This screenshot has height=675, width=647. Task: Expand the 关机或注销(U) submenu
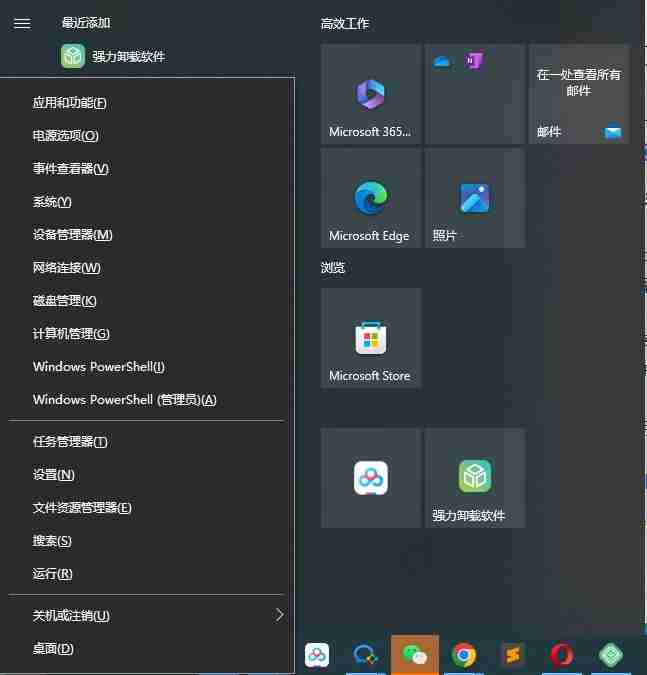(150, 616)
